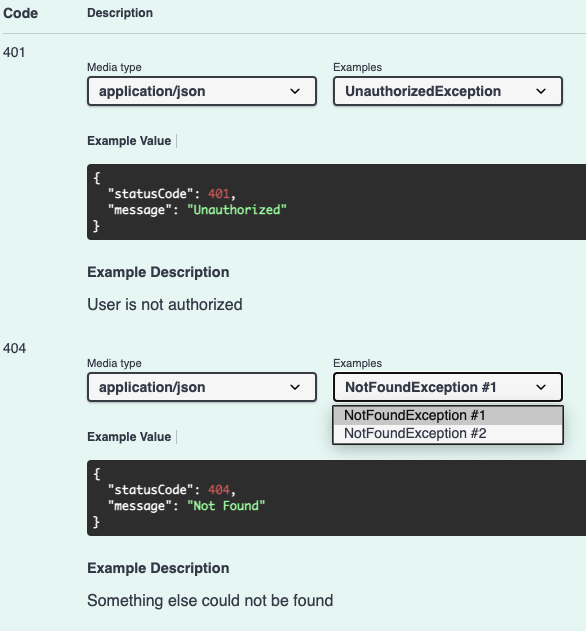
Task: Click the 404 response code
Action: coord(14,348)
